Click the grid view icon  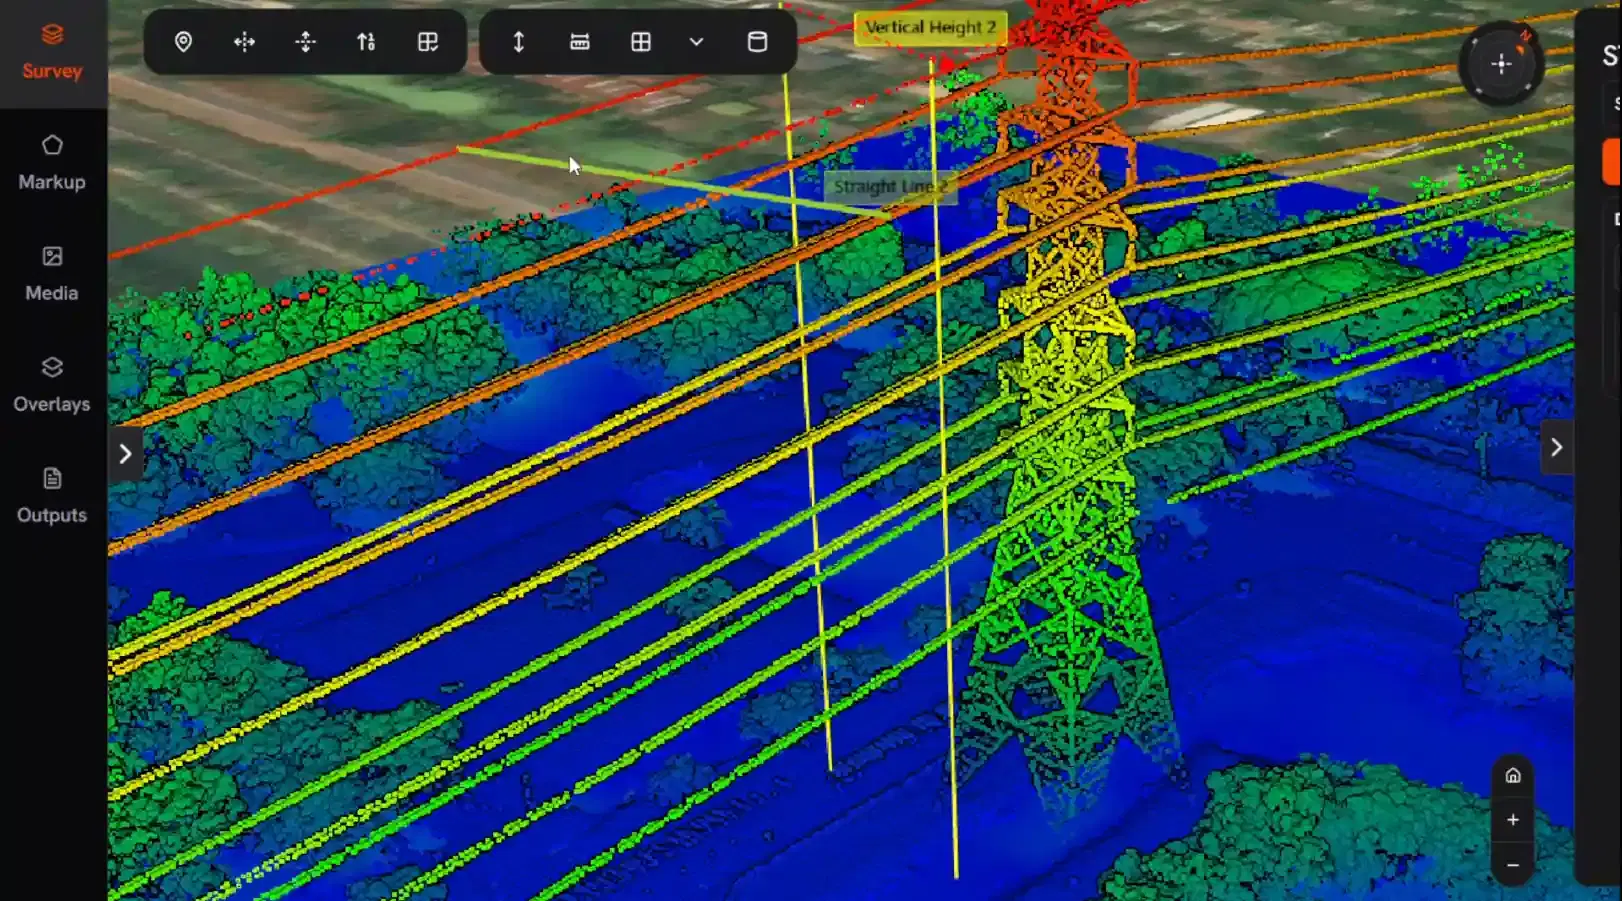coord(640,42)
